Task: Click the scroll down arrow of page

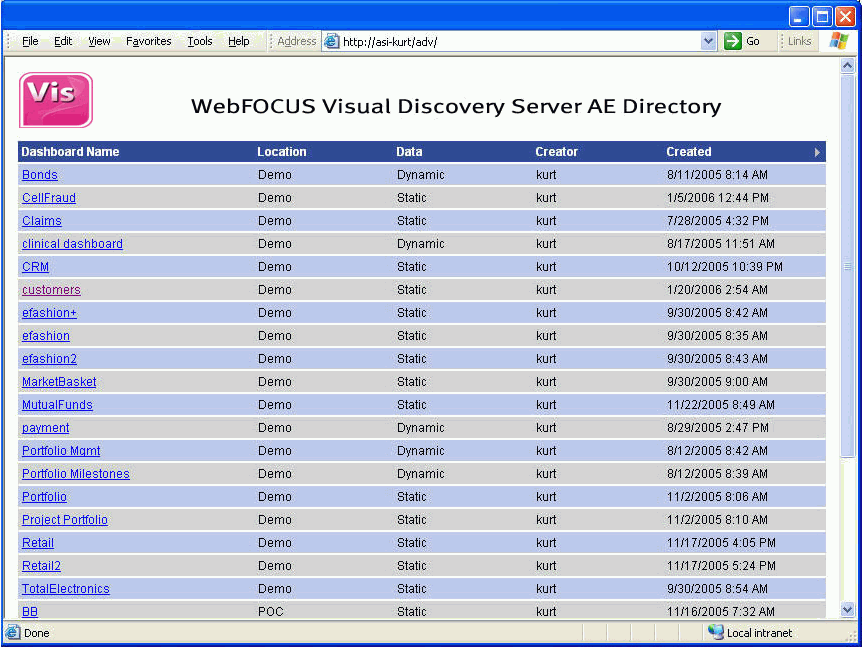Action: [x=848, y=609]
